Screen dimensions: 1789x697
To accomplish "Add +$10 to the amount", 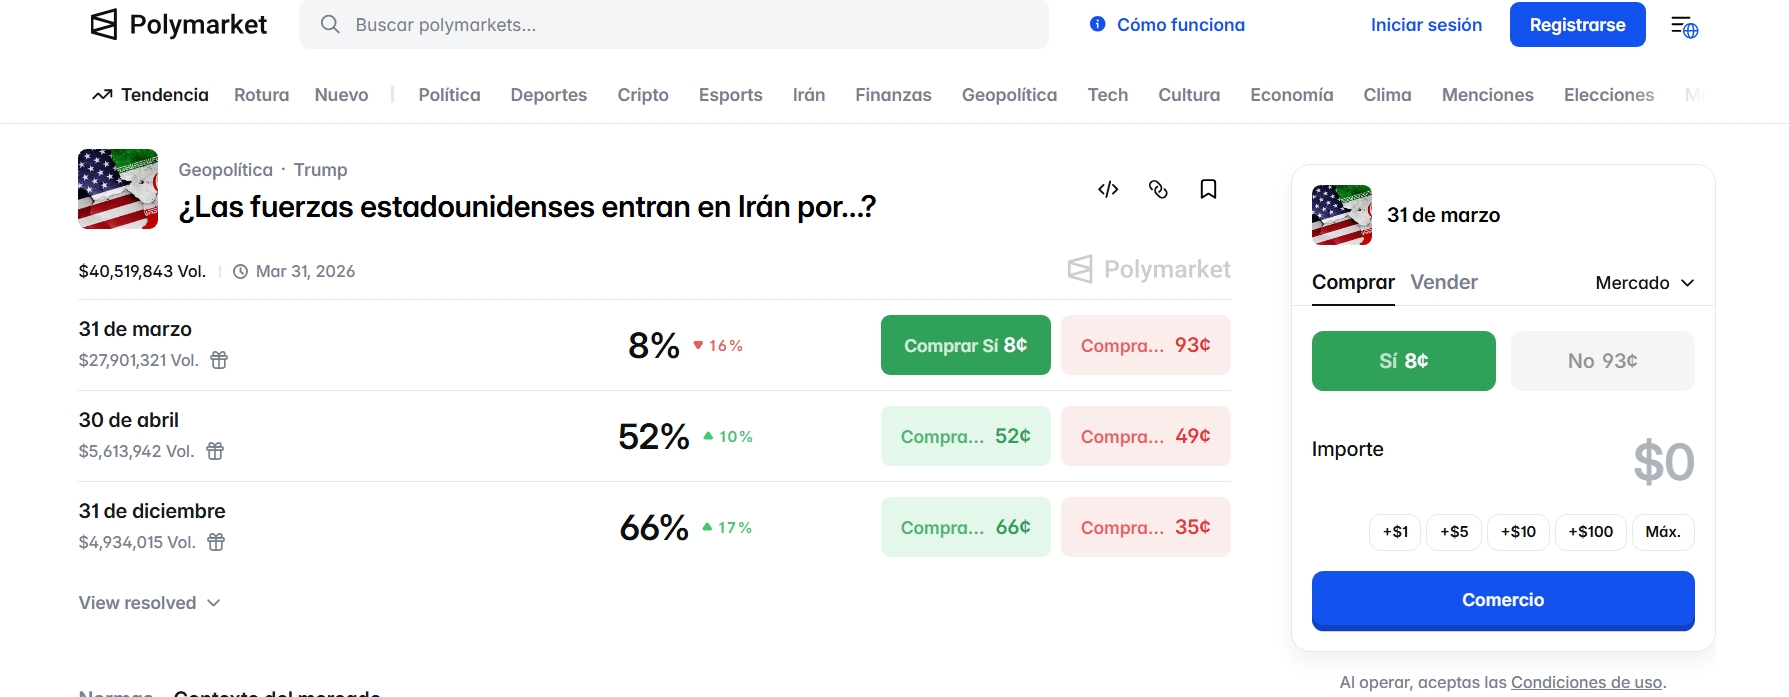I will (x=1518, y=532).
